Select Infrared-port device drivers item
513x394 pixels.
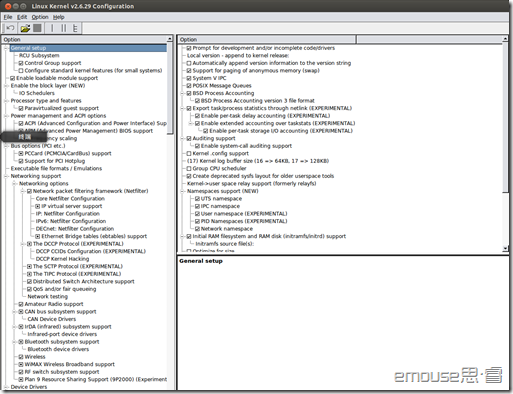62,334
